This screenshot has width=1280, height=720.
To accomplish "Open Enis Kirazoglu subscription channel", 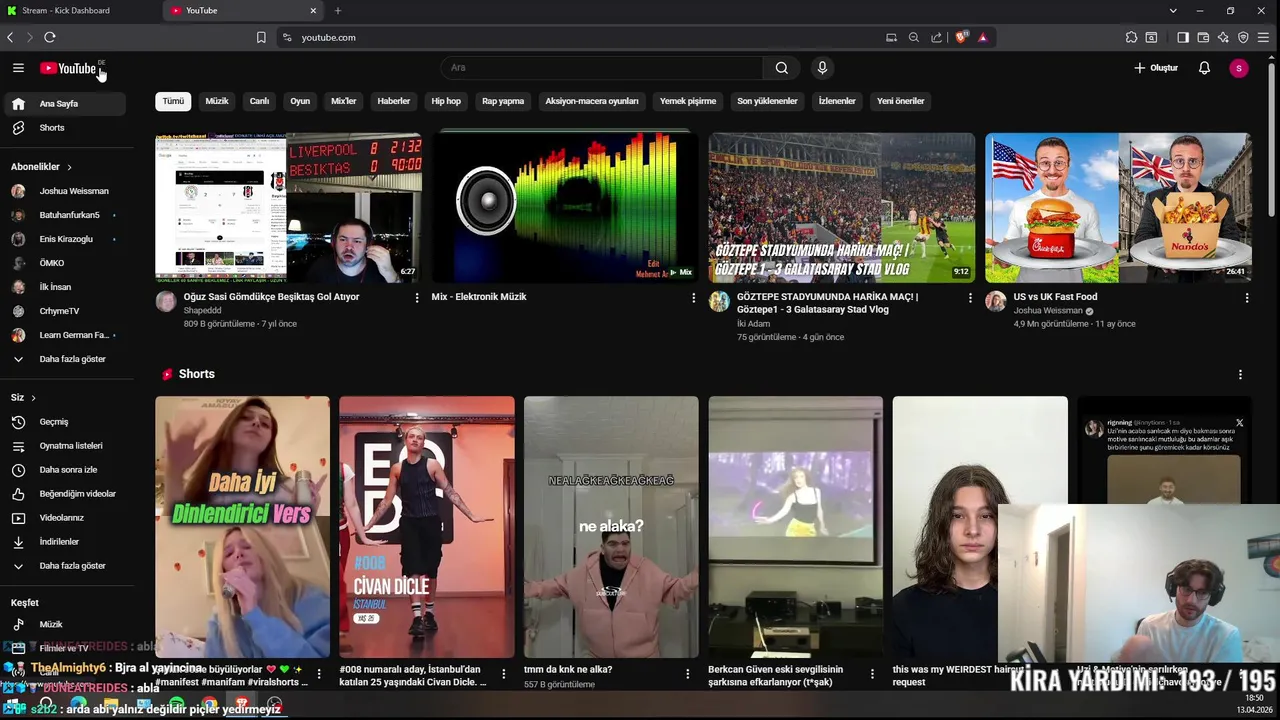I will coord(63,239).
